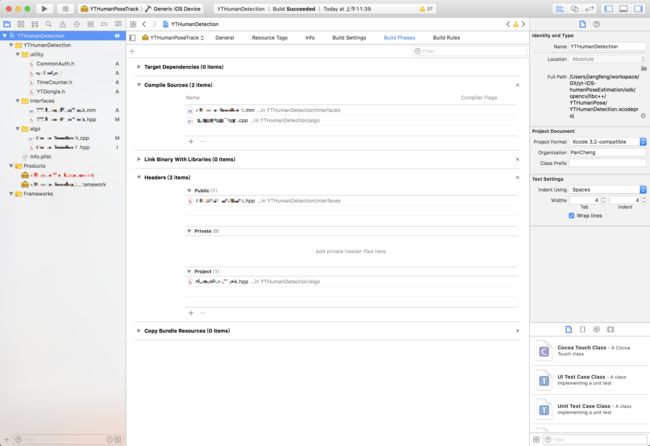
Task: Expand Link Binary With Libraries section
Action: coord(139,159)
